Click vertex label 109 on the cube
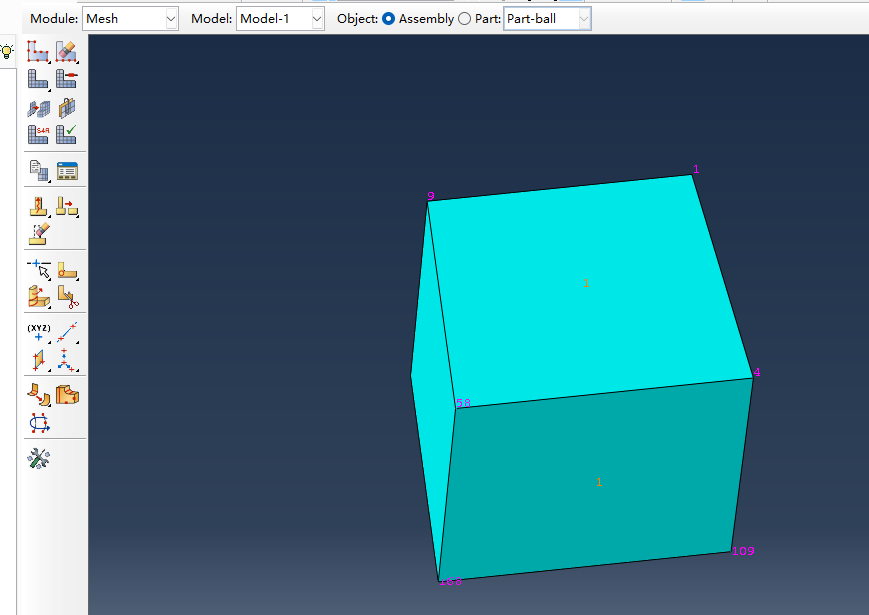The height and width of the screenshot is (615, 869). [x=743, y=551]
